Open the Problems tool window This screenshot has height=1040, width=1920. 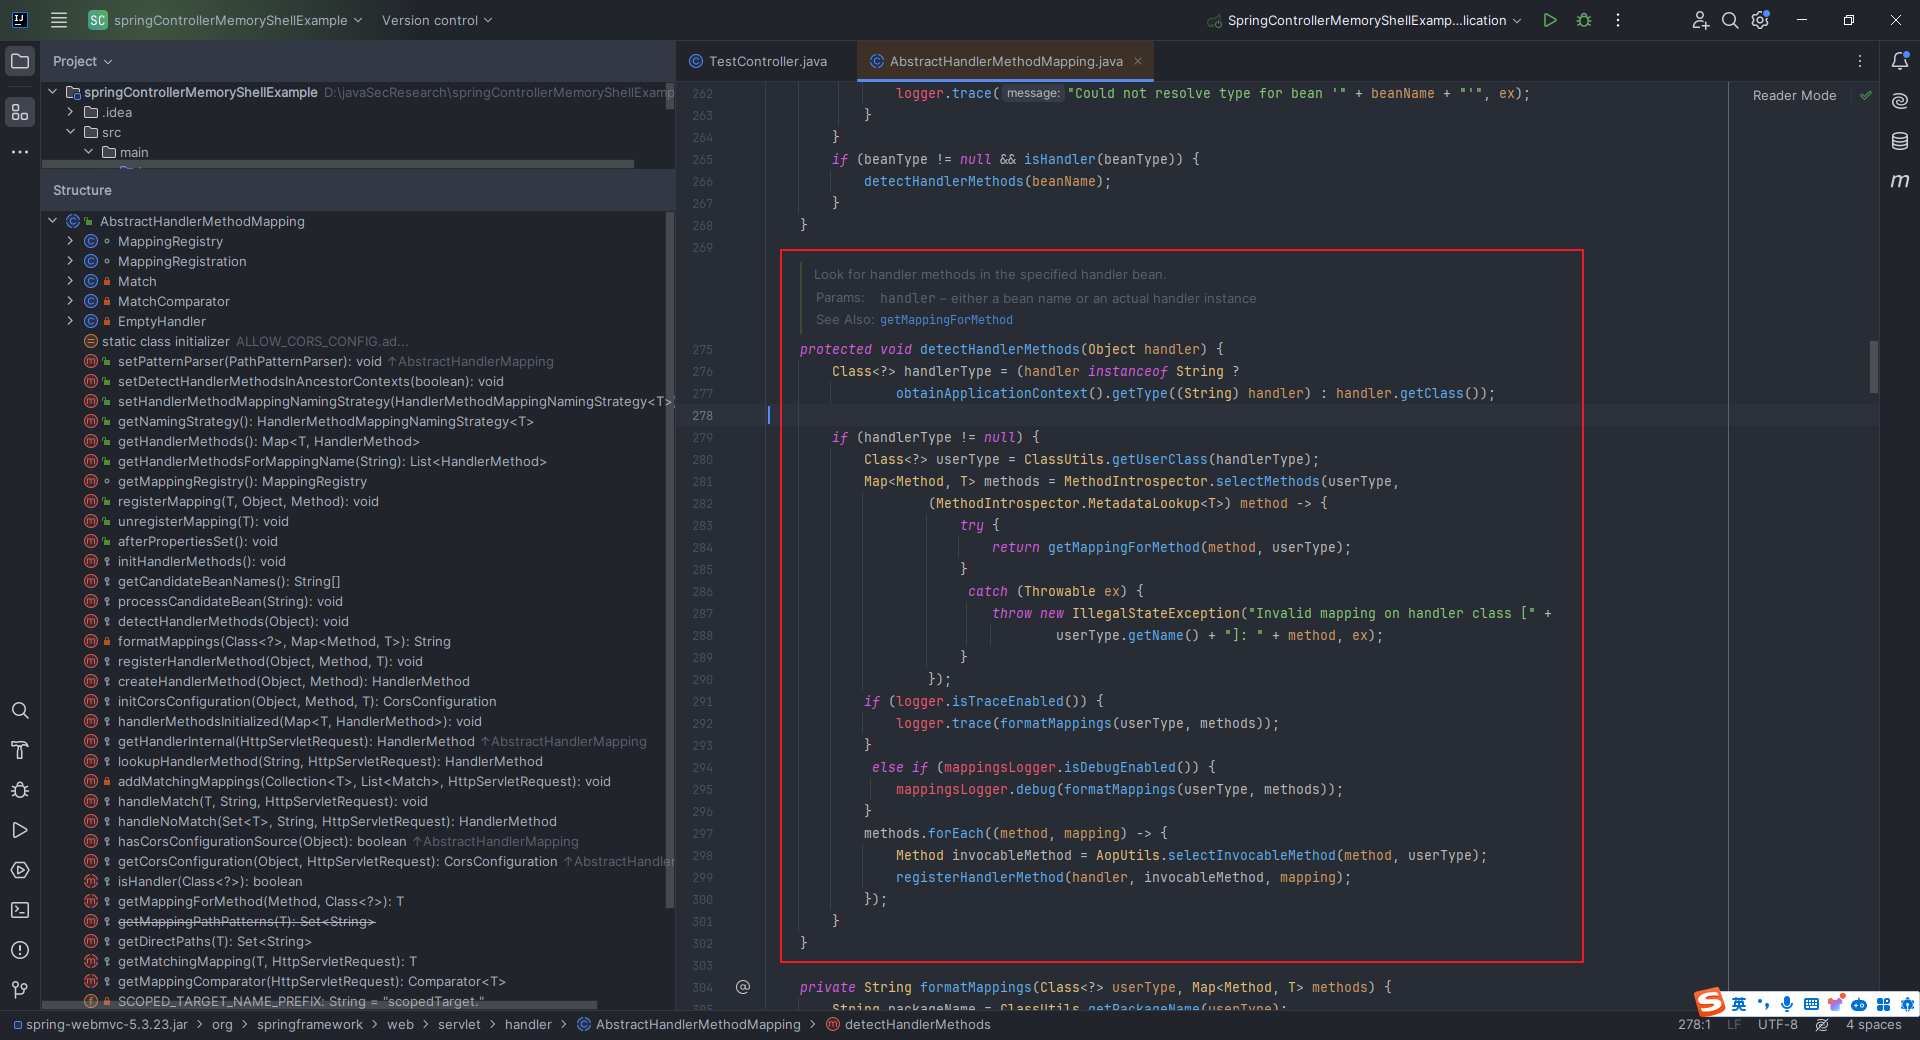click(x=20, y=950)
